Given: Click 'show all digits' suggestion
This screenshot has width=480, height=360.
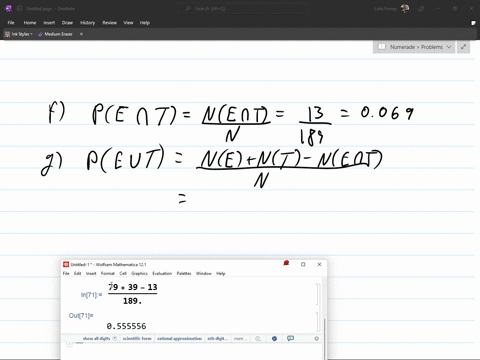Looking at the screenshot, I should [96, 338].
